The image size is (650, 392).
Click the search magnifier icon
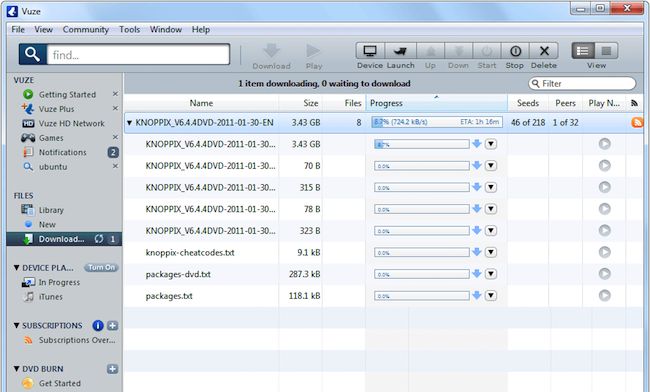(32, 54)
